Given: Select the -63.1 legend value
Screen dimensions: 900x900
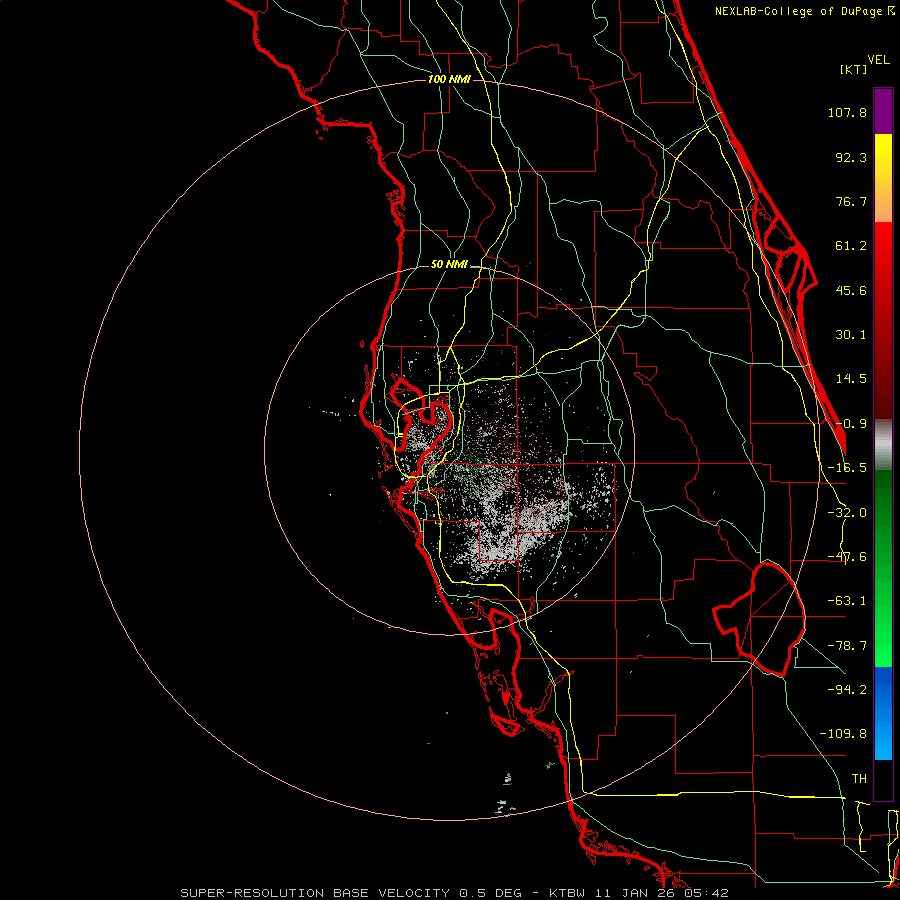Looking at the screenshot, I should click(x=847, y=601).
